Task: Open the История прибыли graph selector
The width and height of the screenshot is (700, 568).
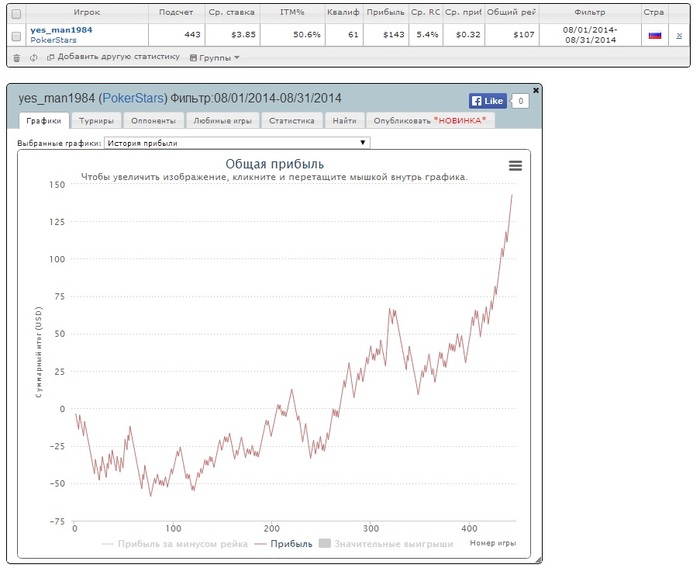Action: click(x=237, y=143)
